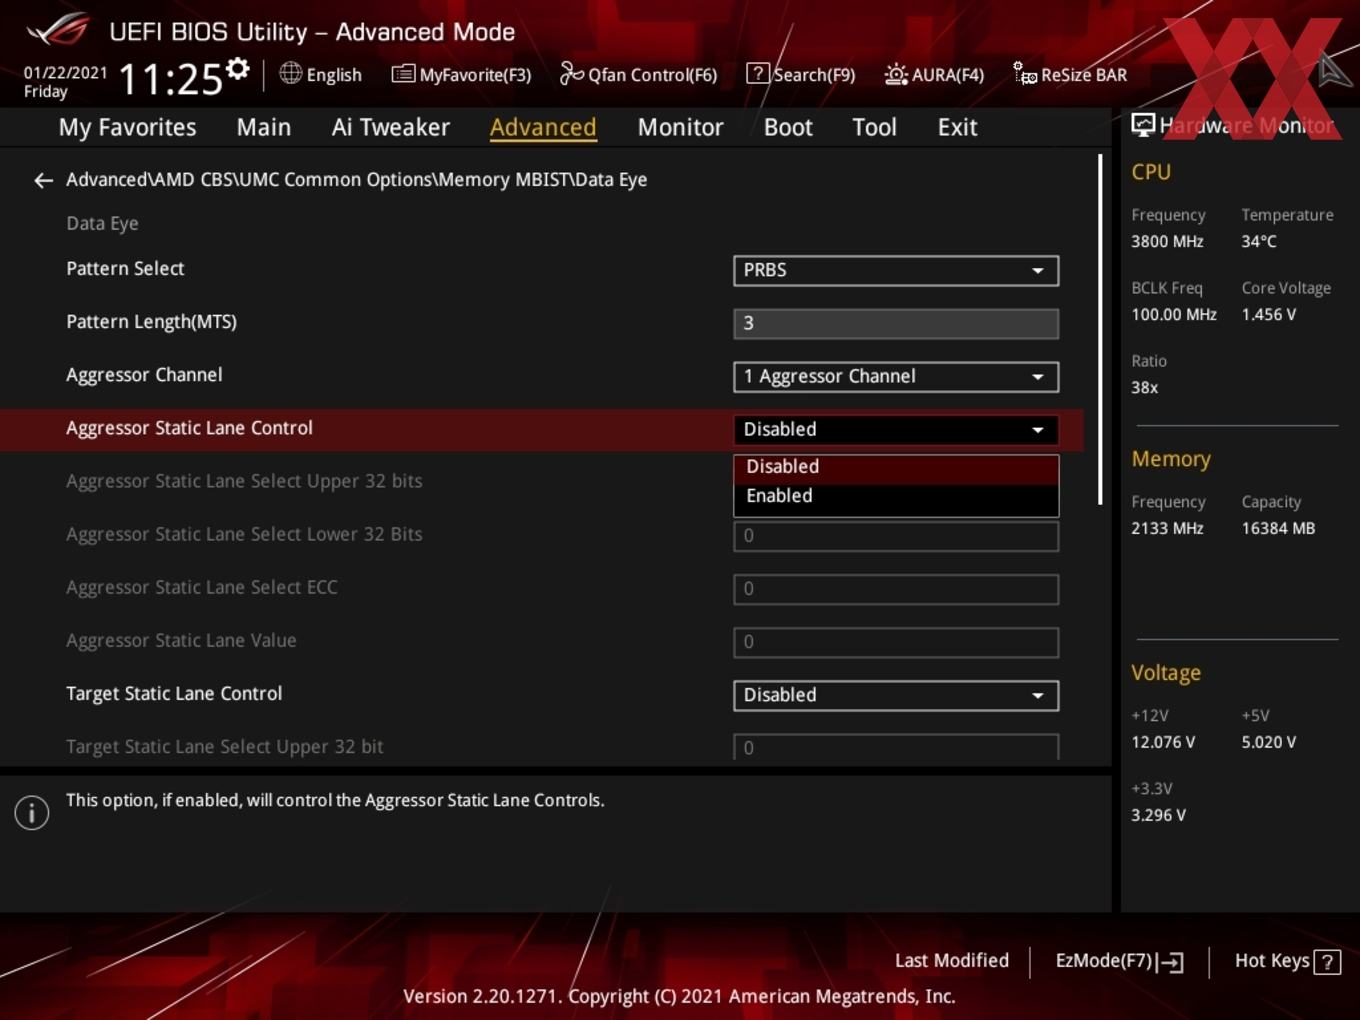The height and width of the screenshot is (1020, 1360).
Task: Click the +3.3V reading 3.296 V
Action: pyautogui.click(x=1158, y=816)
